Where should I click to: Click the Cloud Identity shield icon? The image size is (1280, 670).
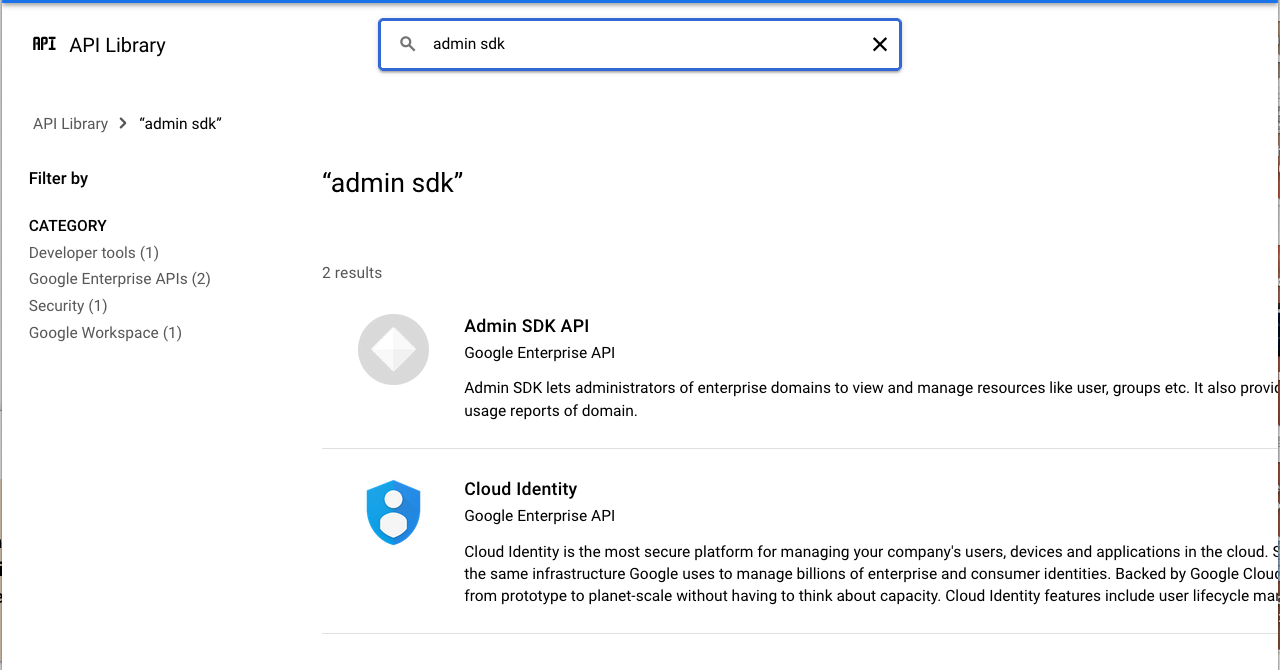(393, 512)
